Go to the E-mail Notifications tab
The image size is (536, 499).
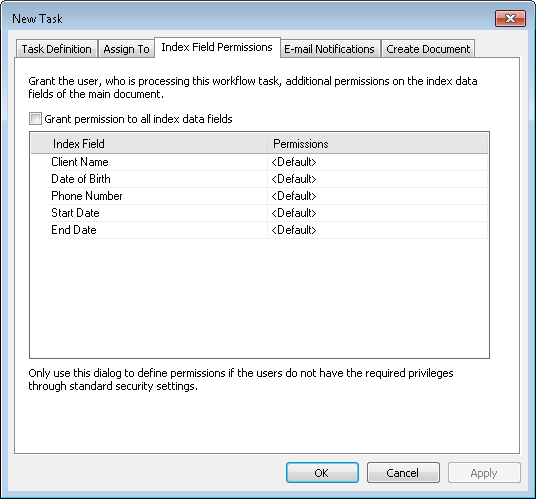(x=330, y=49)
